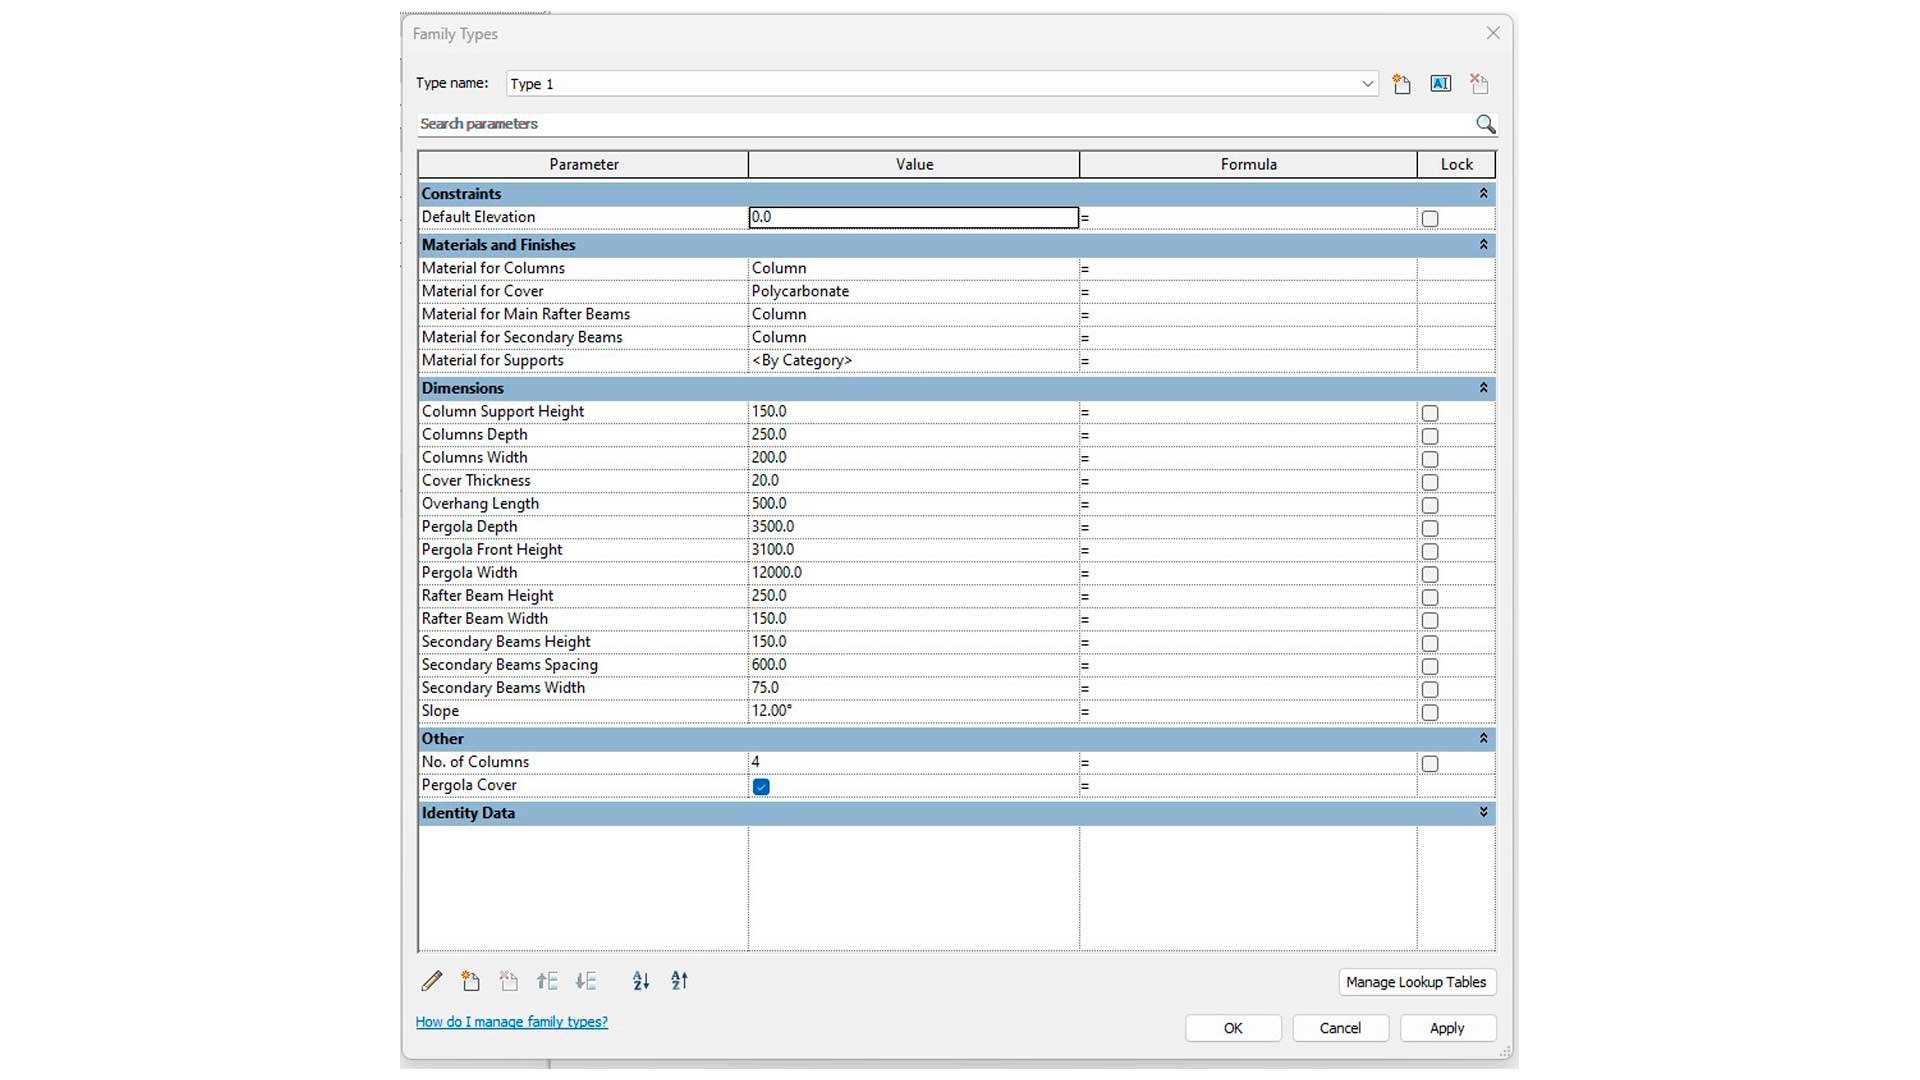Click the No. of Columns value 4
Screen dimensions: 1920x1080
[x=913, y=762]
